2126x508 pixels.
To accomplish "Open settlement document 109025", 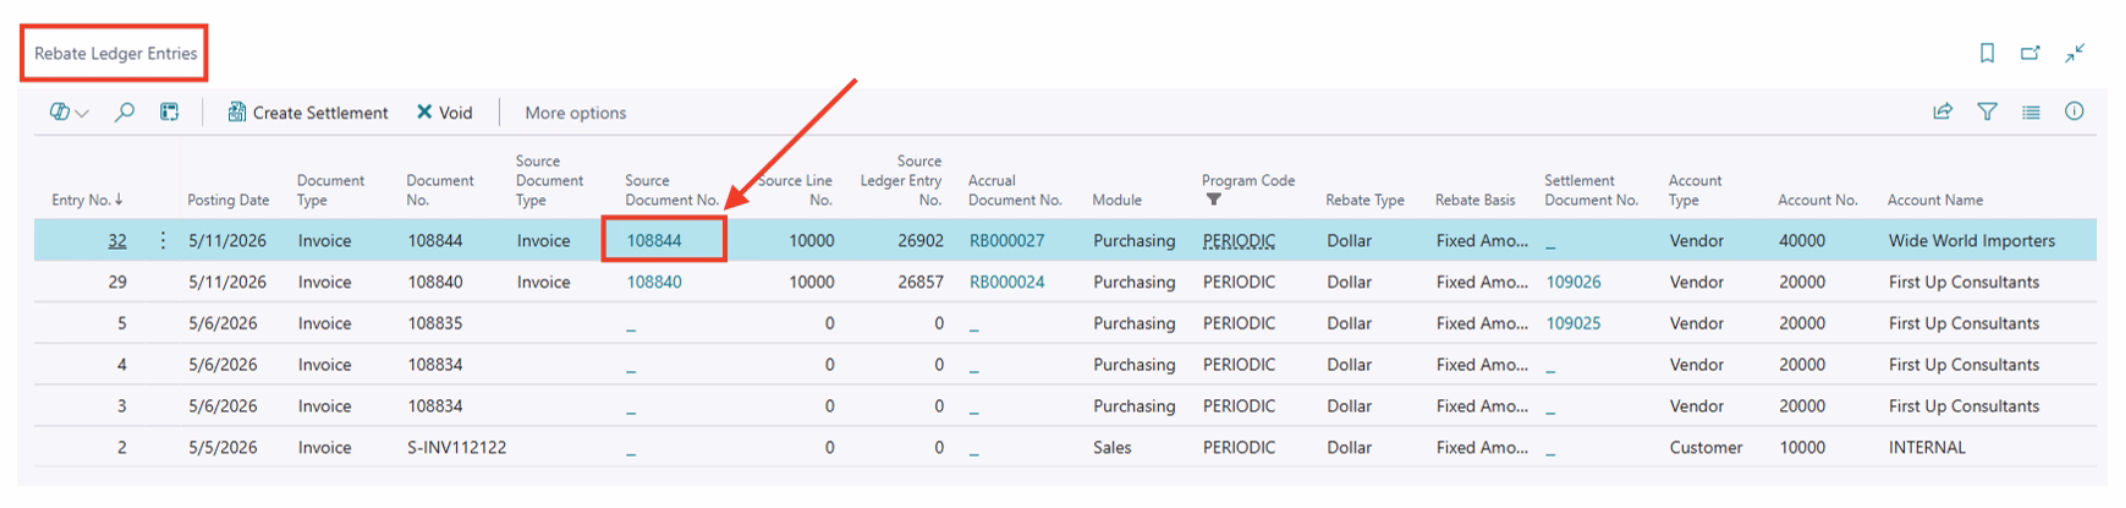I will (x=1573, y=323).
